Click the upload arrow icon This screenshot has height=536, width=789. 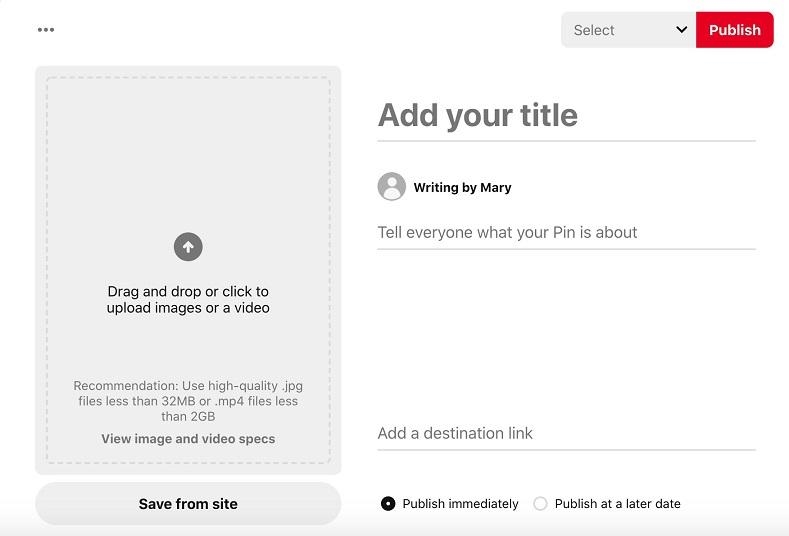(x=188, y=246)
